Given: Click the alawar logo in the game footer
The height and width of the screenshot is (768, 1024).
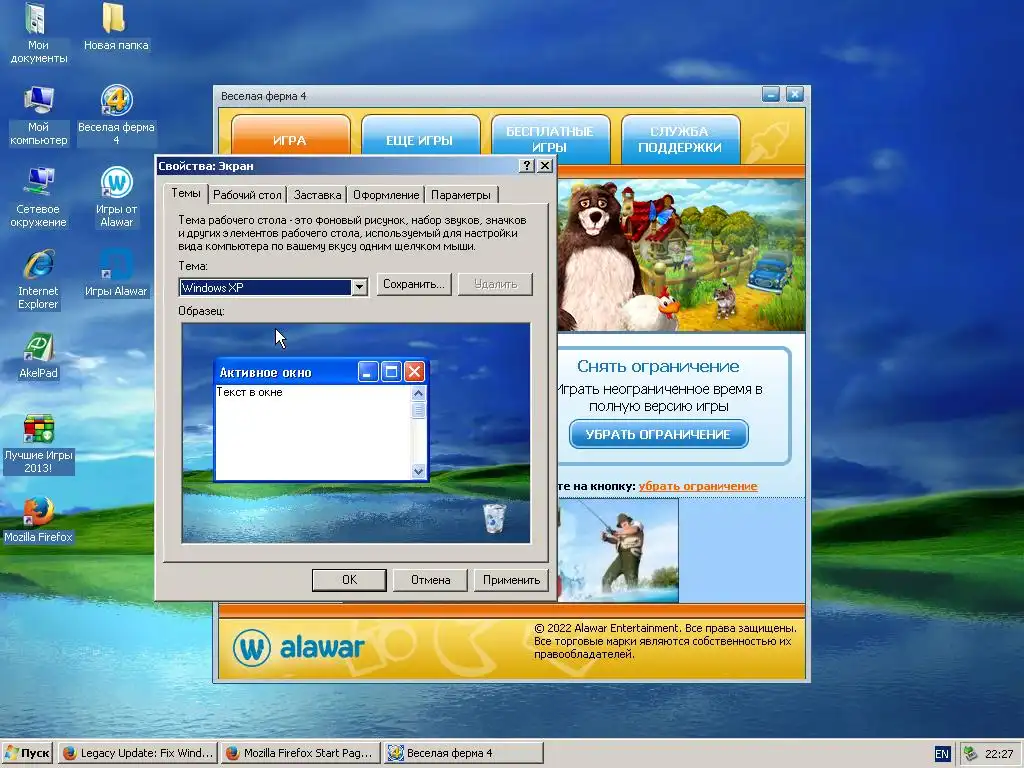Looking at the screenshot, I should tap(298, 647).
